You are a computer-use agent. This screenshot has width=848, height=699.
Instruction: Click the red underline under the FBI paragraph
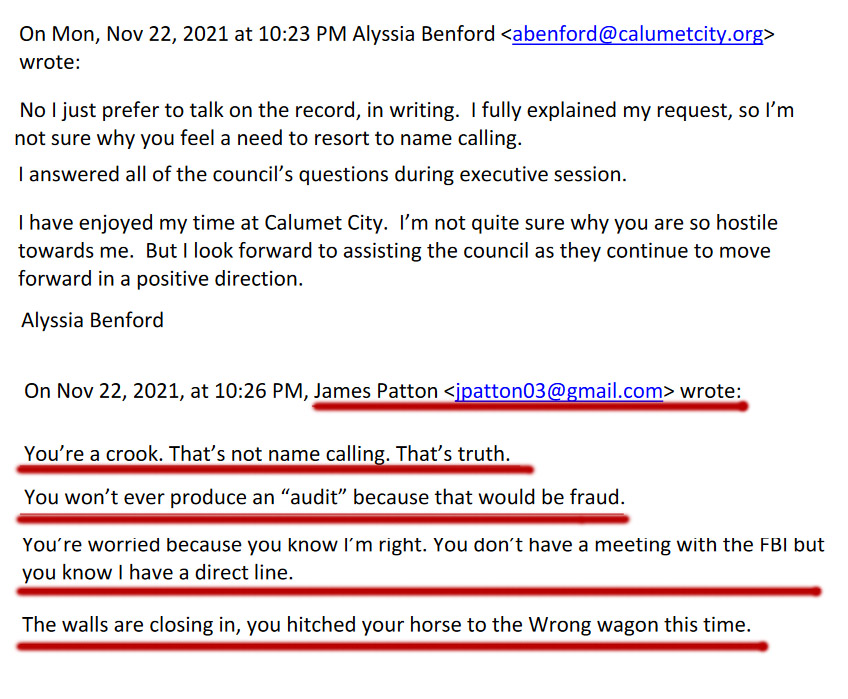tap(419, 591)
